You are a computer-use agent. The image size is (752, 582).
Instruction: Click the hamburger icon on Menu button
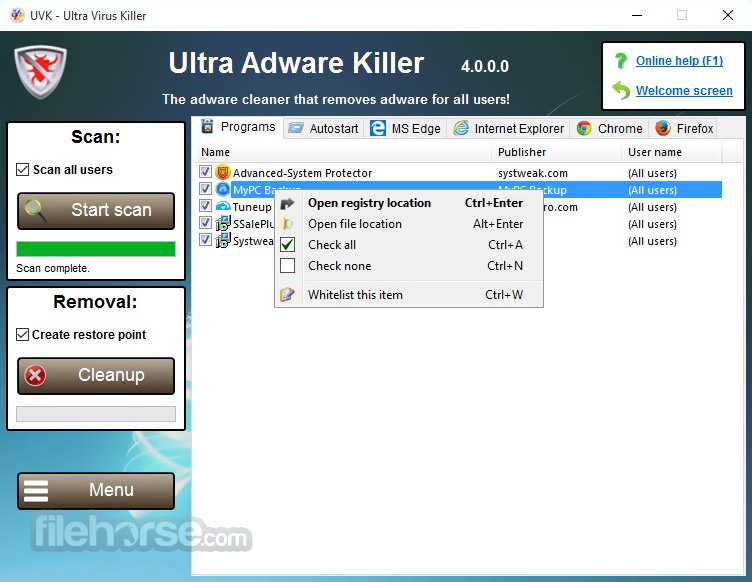pos(36,491)
